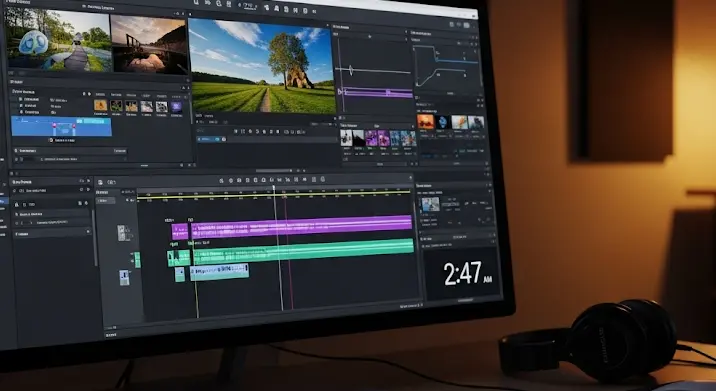Click the monitor icon at top-right of window

point(466,25)
